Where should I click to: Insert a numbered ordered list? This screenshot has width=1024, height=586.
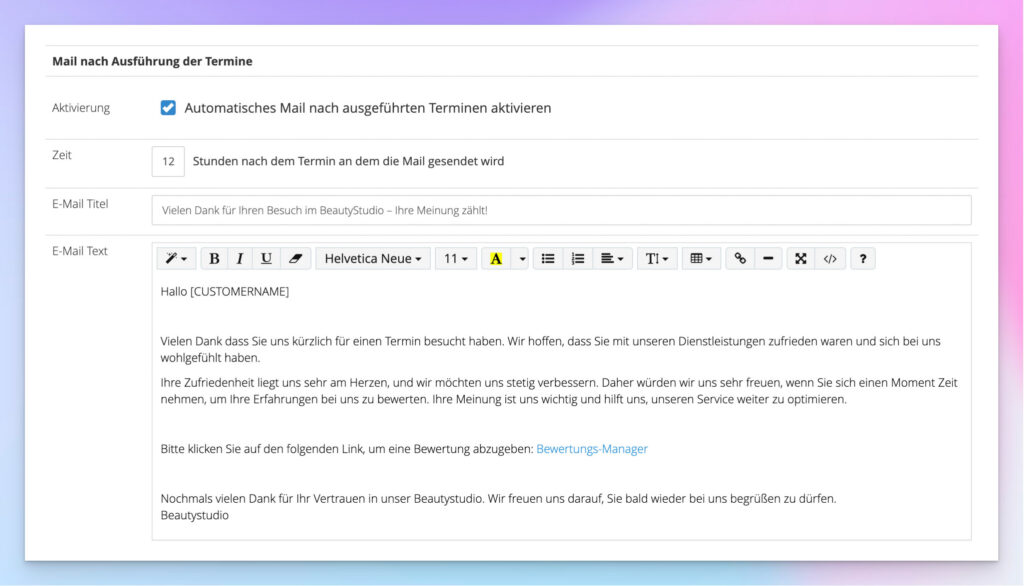(577, 258)
